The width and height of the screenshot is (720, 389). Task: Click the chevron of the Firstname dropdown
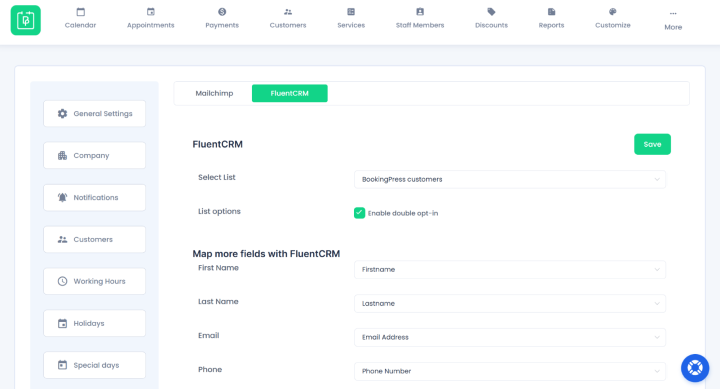[x=657, y=270]
